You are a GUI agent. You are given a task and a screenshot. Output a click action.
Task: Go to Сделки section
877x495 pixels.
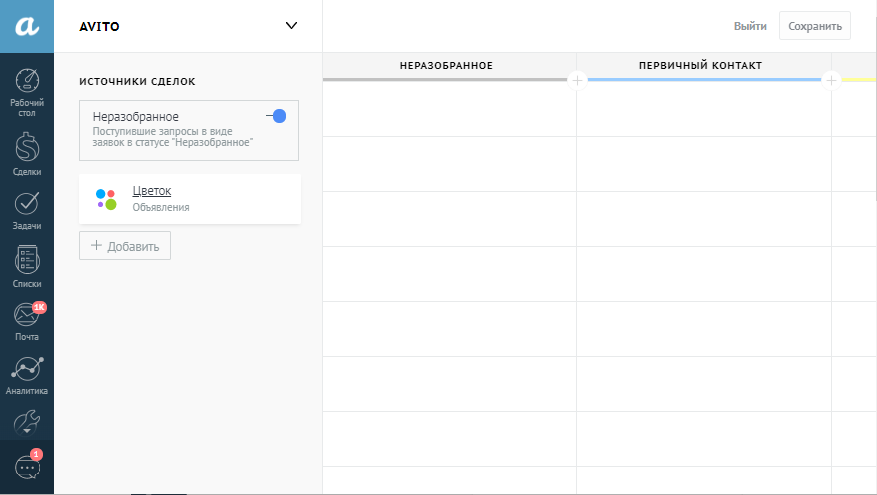click(27, 153)
